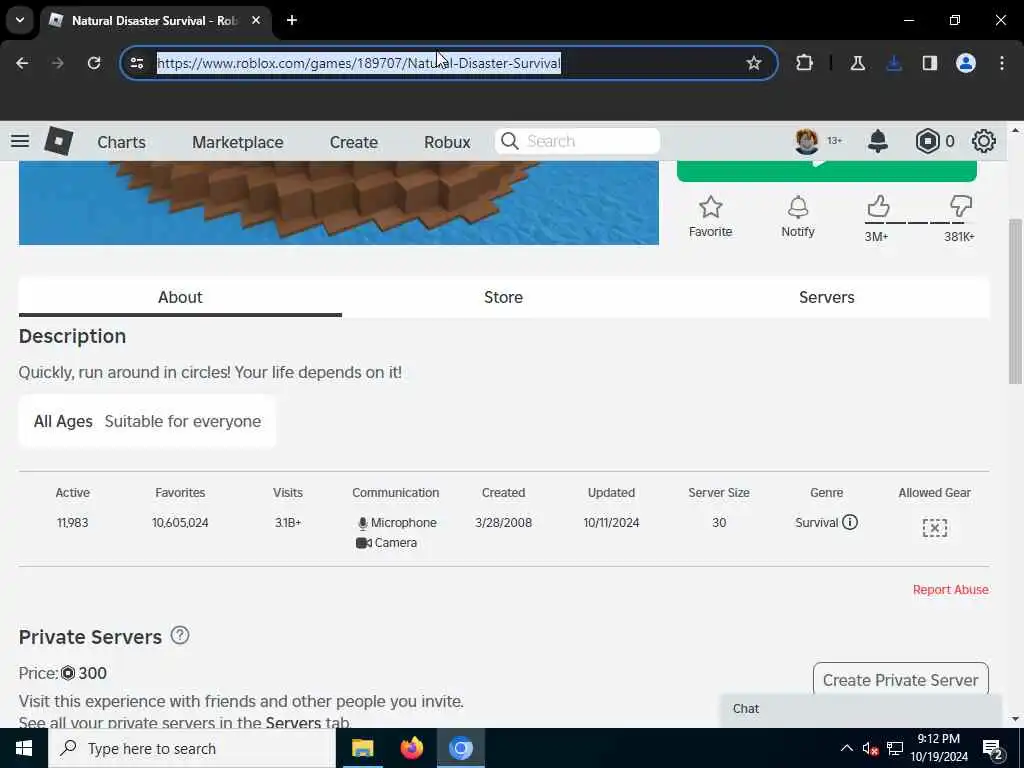This screenshot has height=768, width=1024.
Task: Click the Microphone communication label
Action: pyautogui.click(x=397, y=522)
